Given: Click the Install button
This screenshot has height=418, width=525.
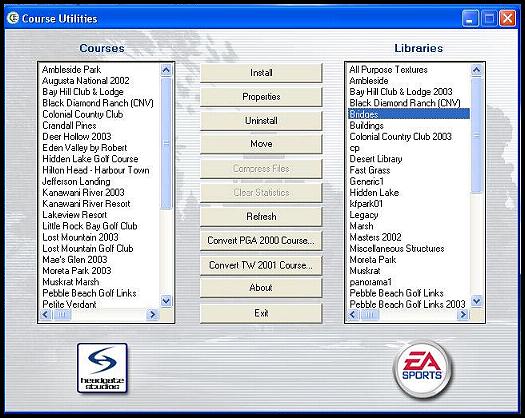Looking at the screenshot, I should 261,73.
